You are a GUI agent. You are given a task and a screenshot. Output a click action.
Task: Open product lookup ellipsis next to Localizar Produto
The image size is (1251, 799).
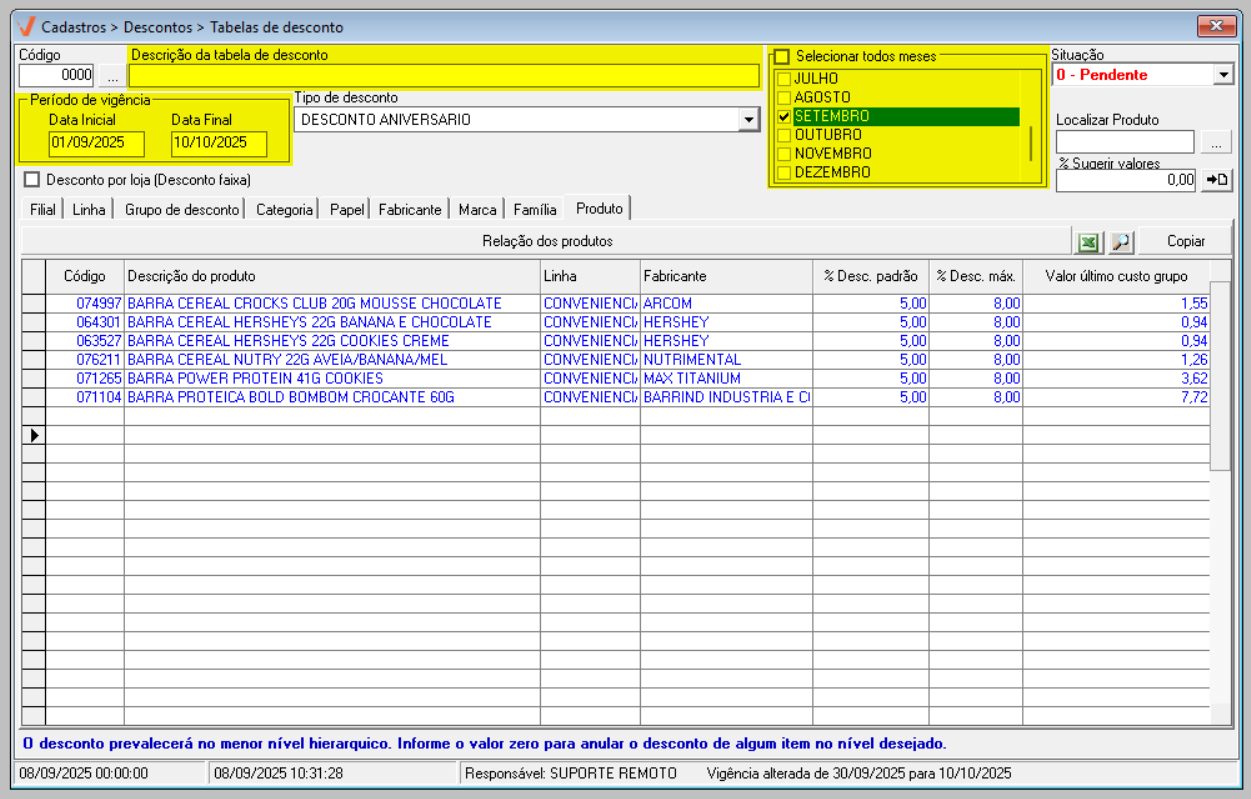tap(1216, 143)
